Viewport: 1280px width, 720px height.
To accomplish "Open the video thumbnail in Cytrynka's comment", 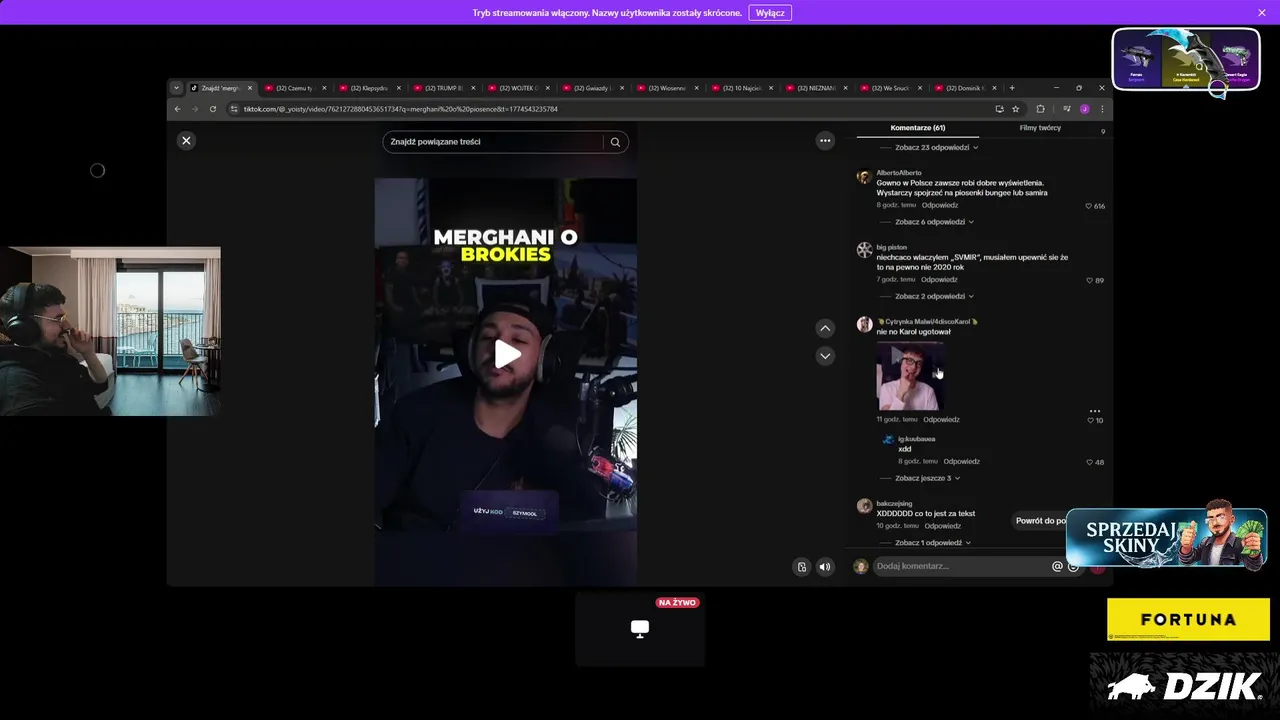I will coord(910,377).
